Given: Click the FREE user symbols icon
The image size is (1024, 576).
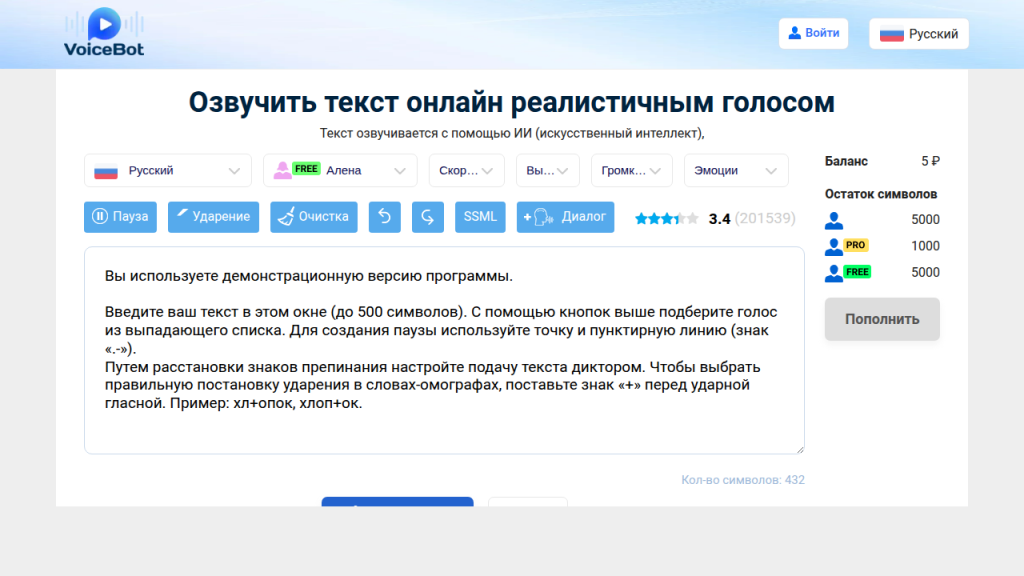Looking at the screenshot, I should (847, 272).
